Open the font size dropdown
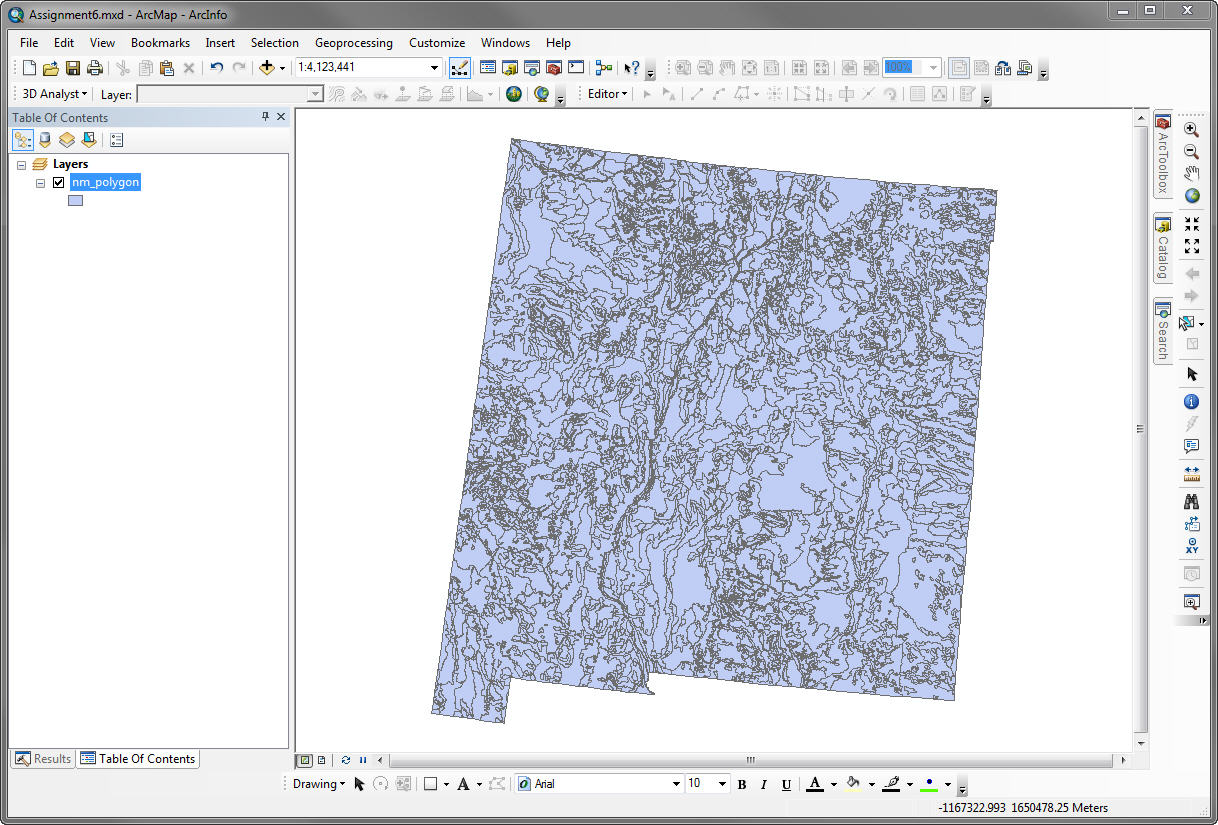The width and height of the screenshot is (1218, 825). pyautogui.click(x=722, y=784)
